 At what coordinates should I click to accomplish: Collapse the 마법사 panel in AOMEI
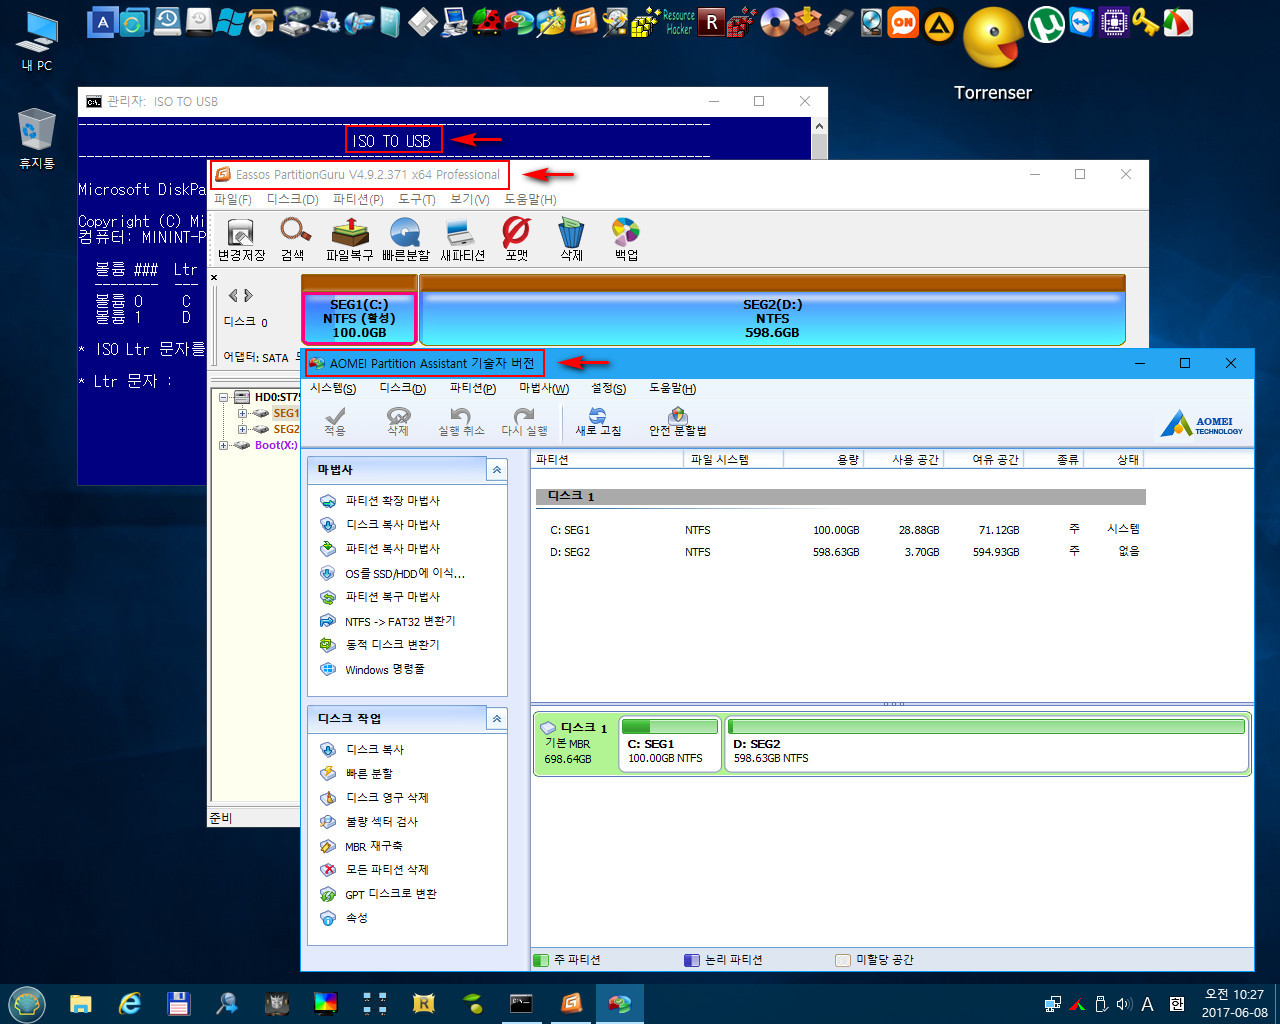tap(496, 470)
